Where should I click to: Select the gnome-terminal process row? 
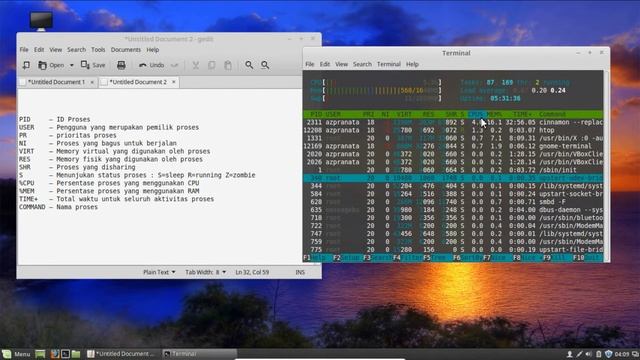click(x=453, y=146)
